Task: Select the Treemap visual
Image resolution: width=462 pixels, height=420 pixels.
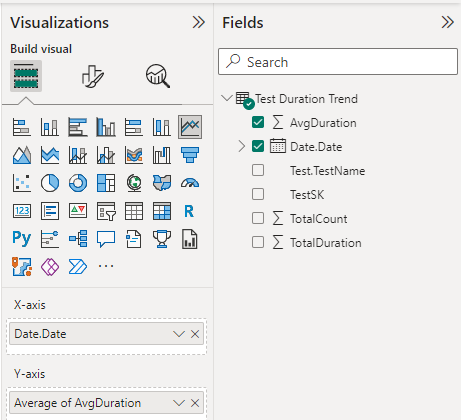Action: (106, 183)
